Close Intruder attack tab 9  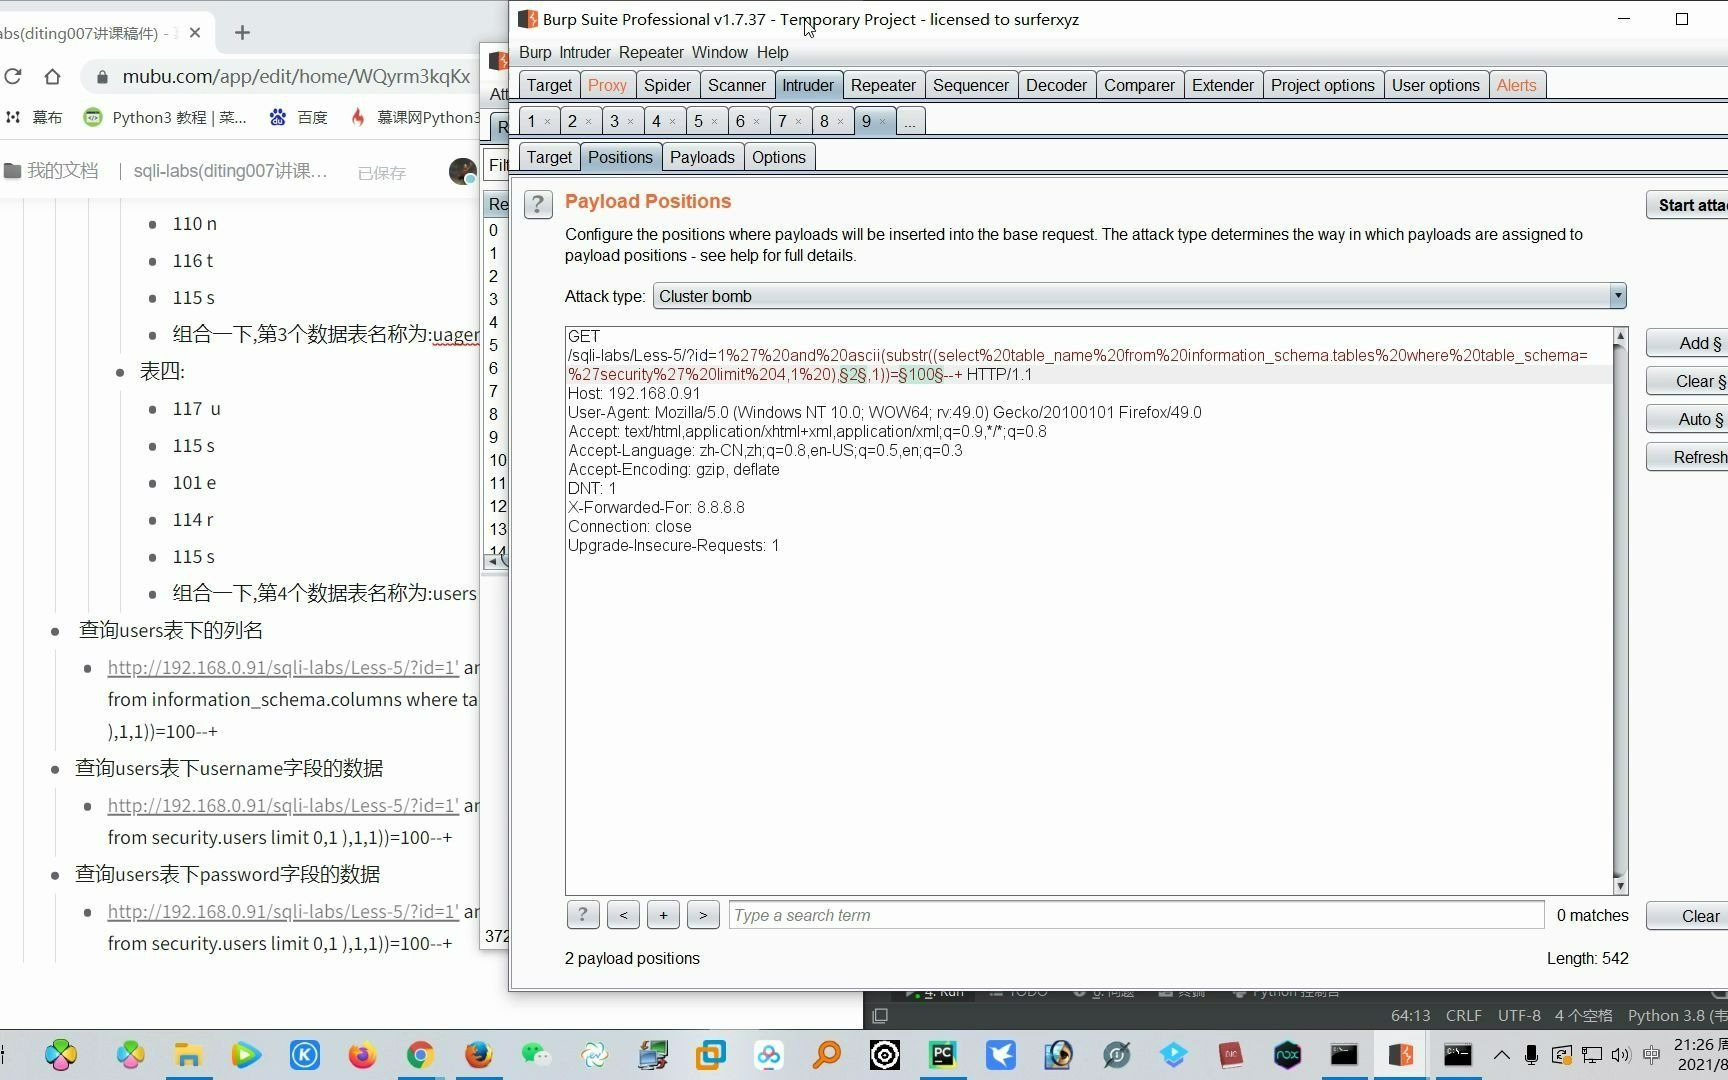[x=882, y=122]
